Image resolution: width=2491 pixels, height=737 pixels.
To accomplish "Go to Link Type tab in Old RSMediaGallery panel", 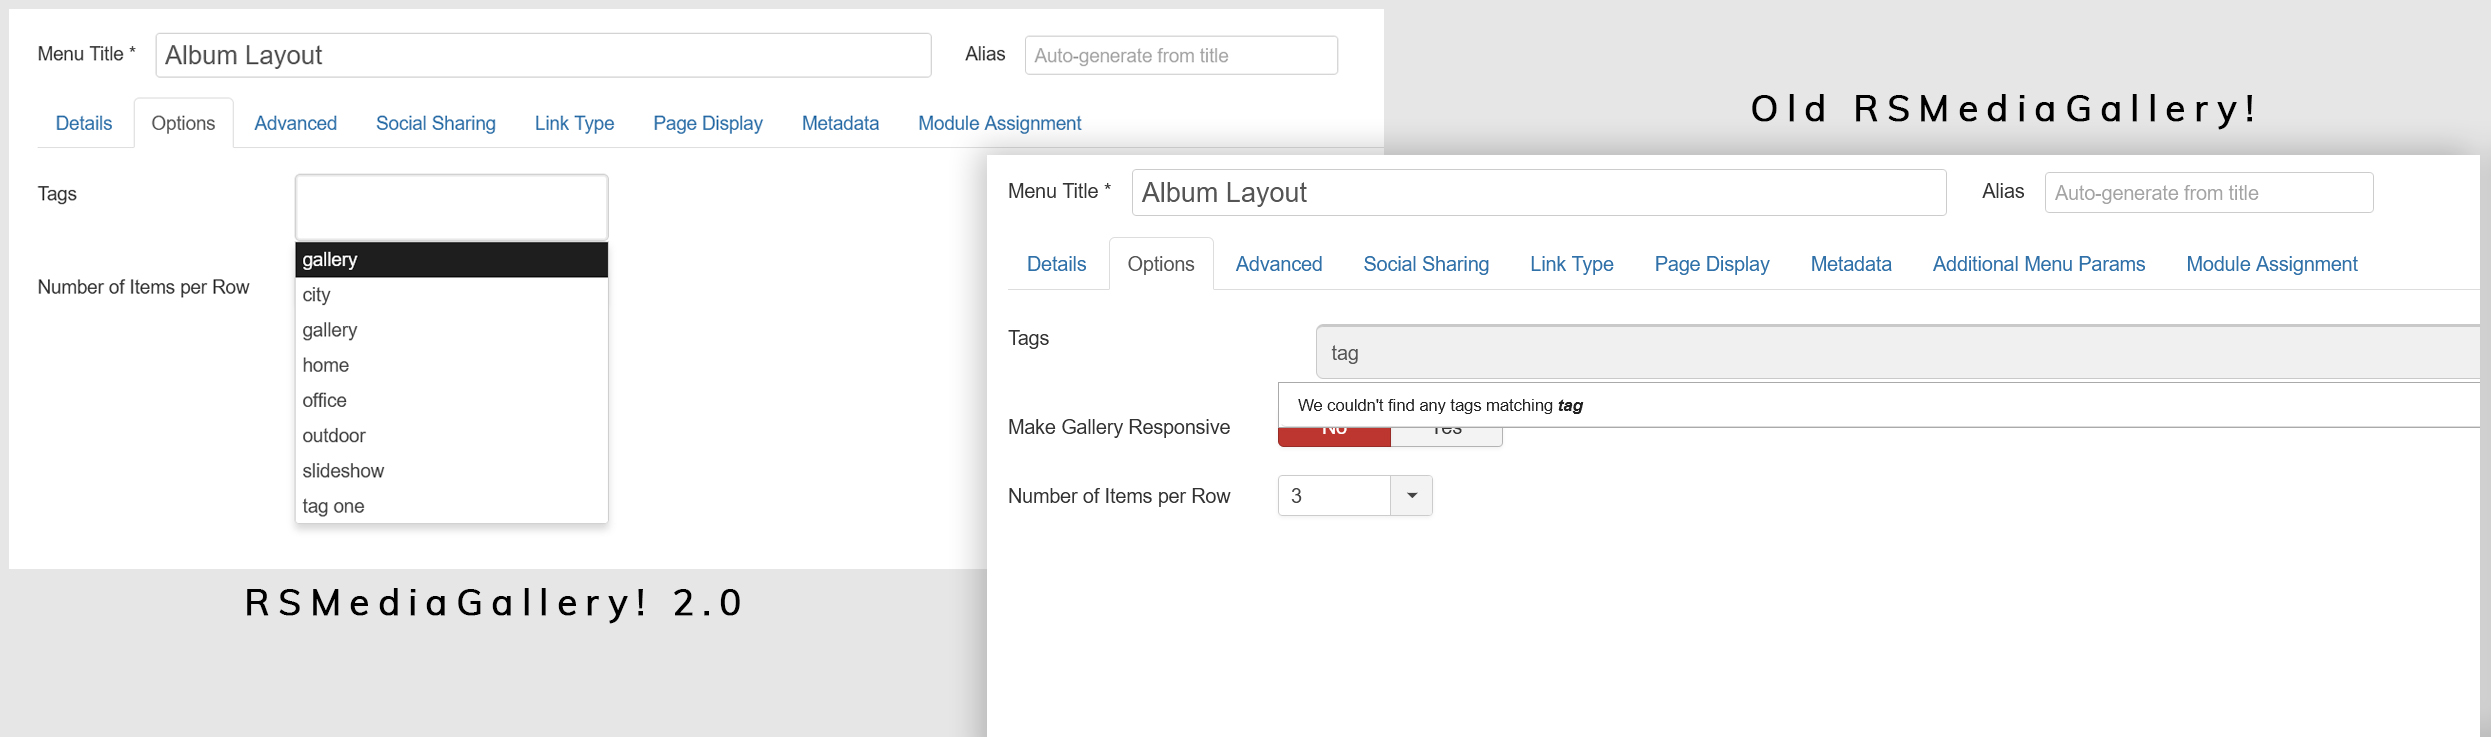I will 1572,264.
